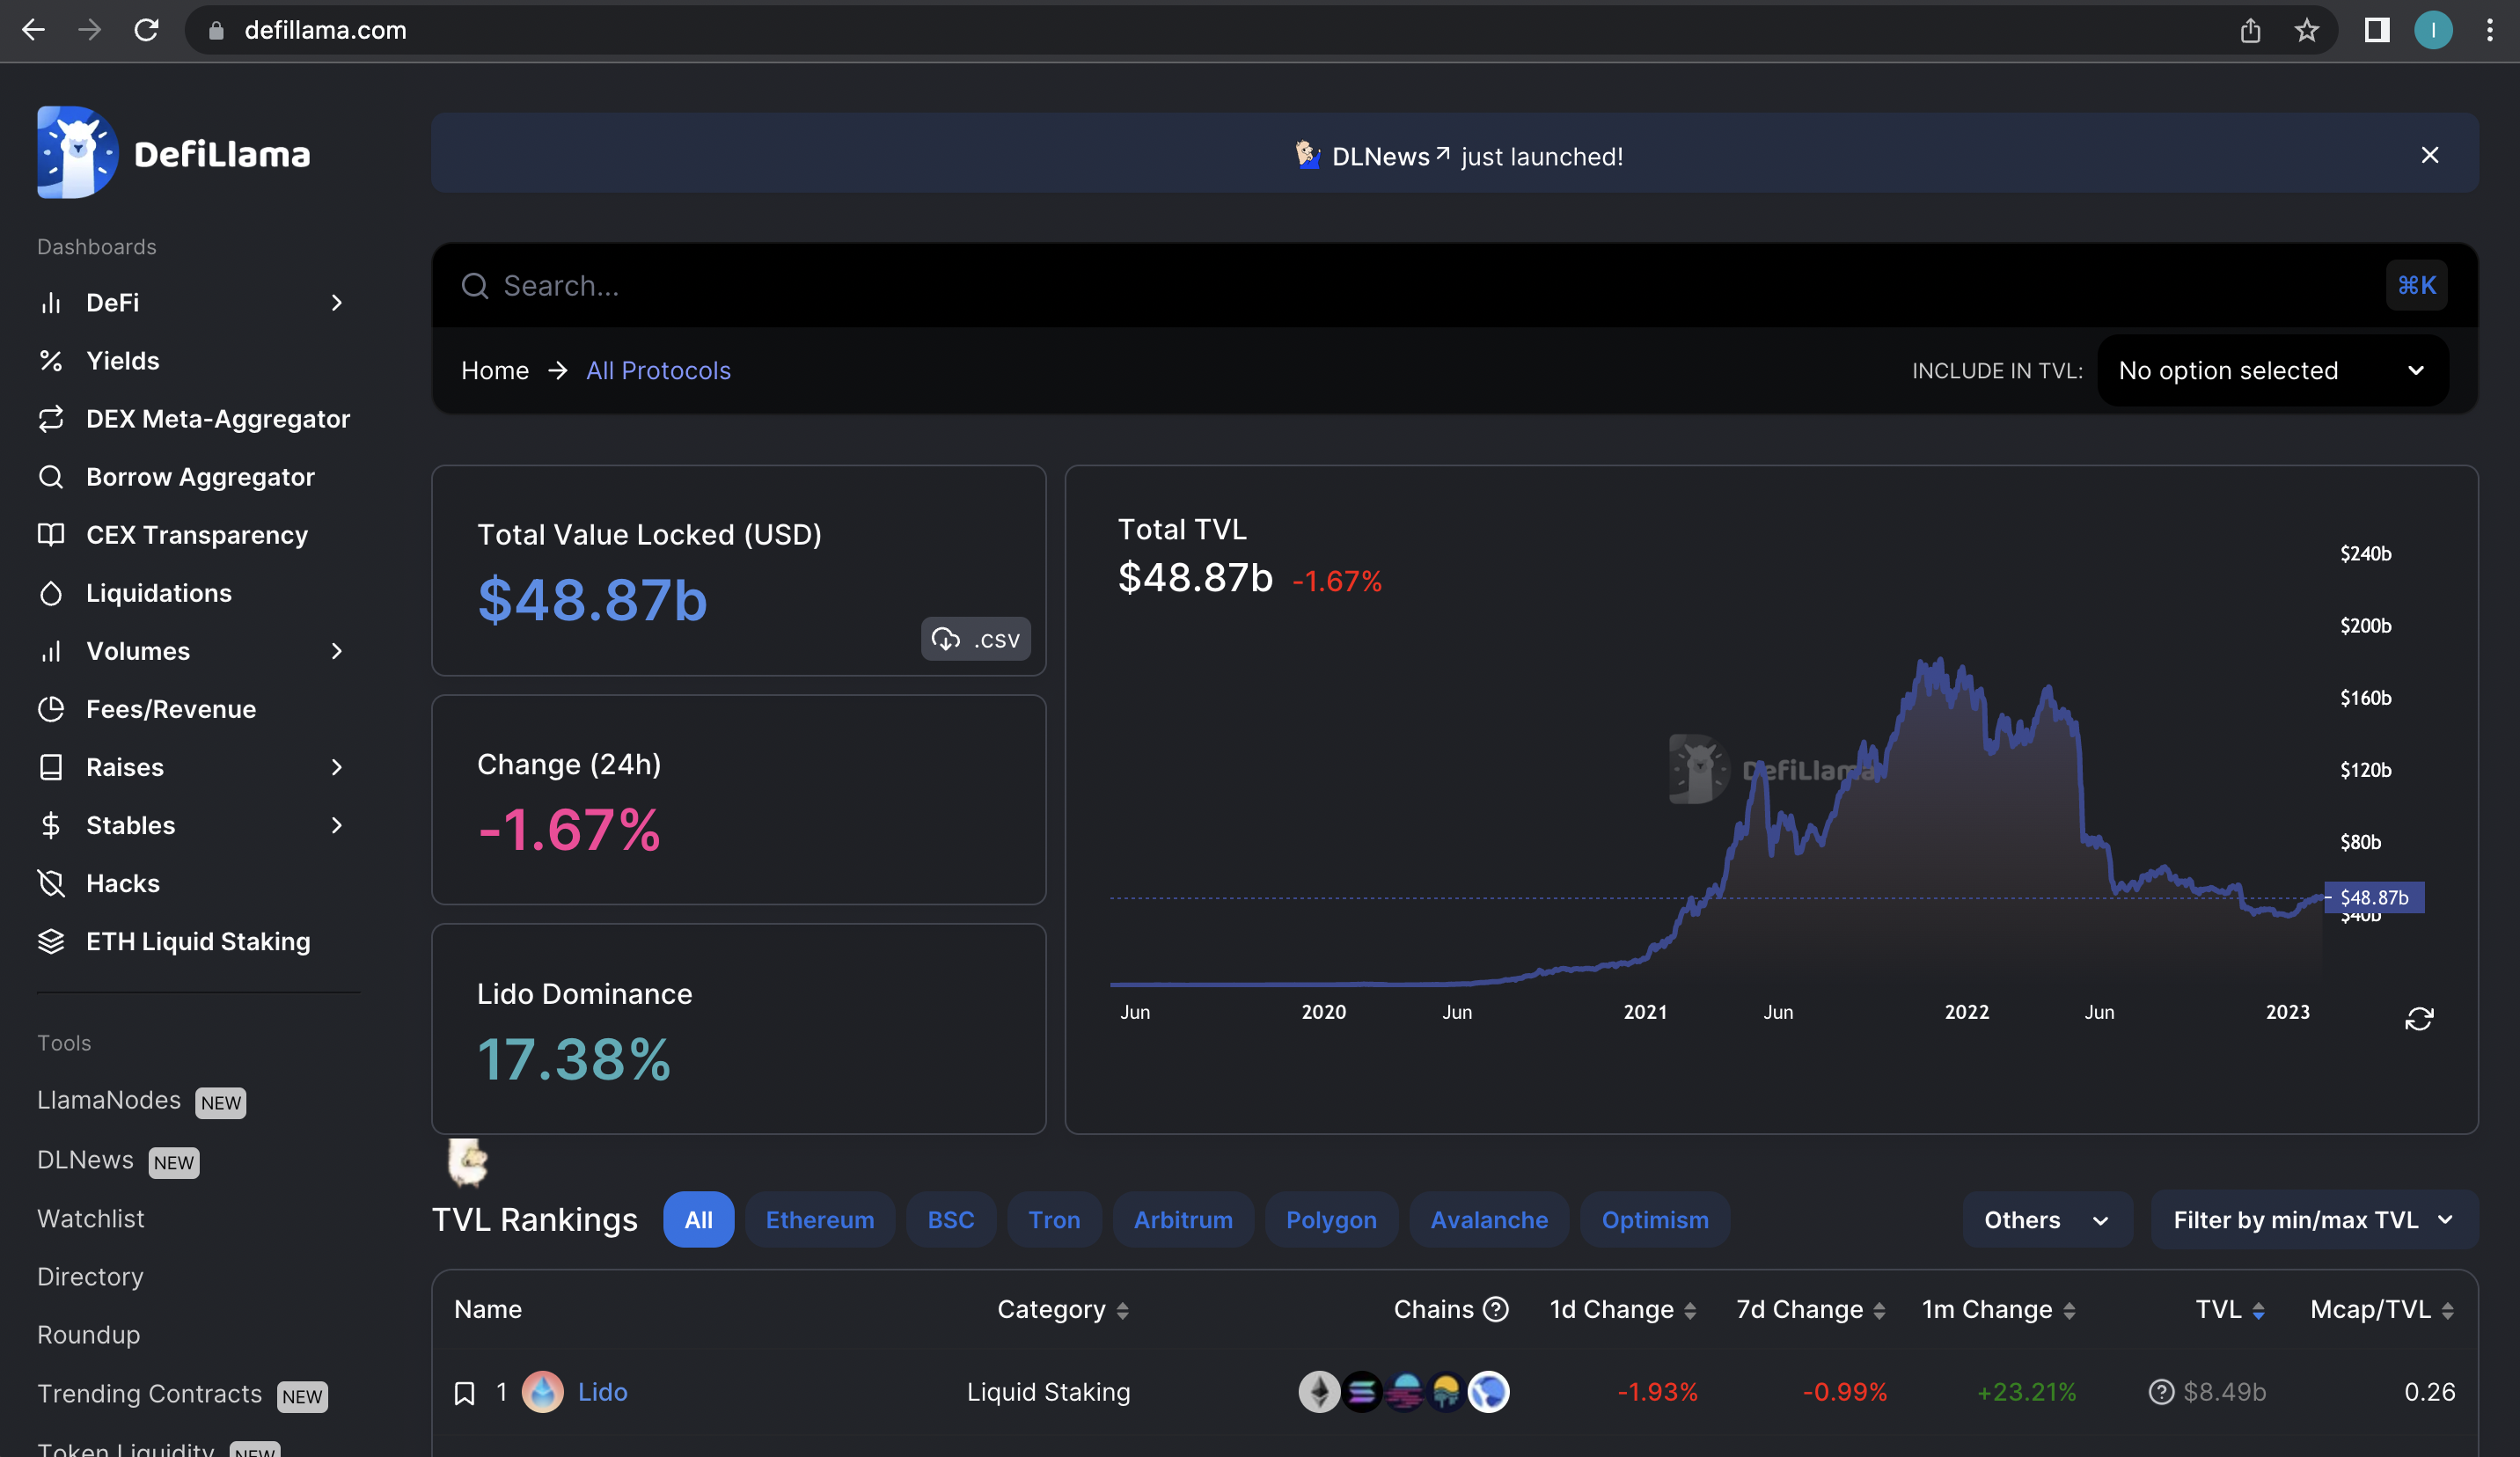Click the browser address bar URL

[x=325, y=30]
